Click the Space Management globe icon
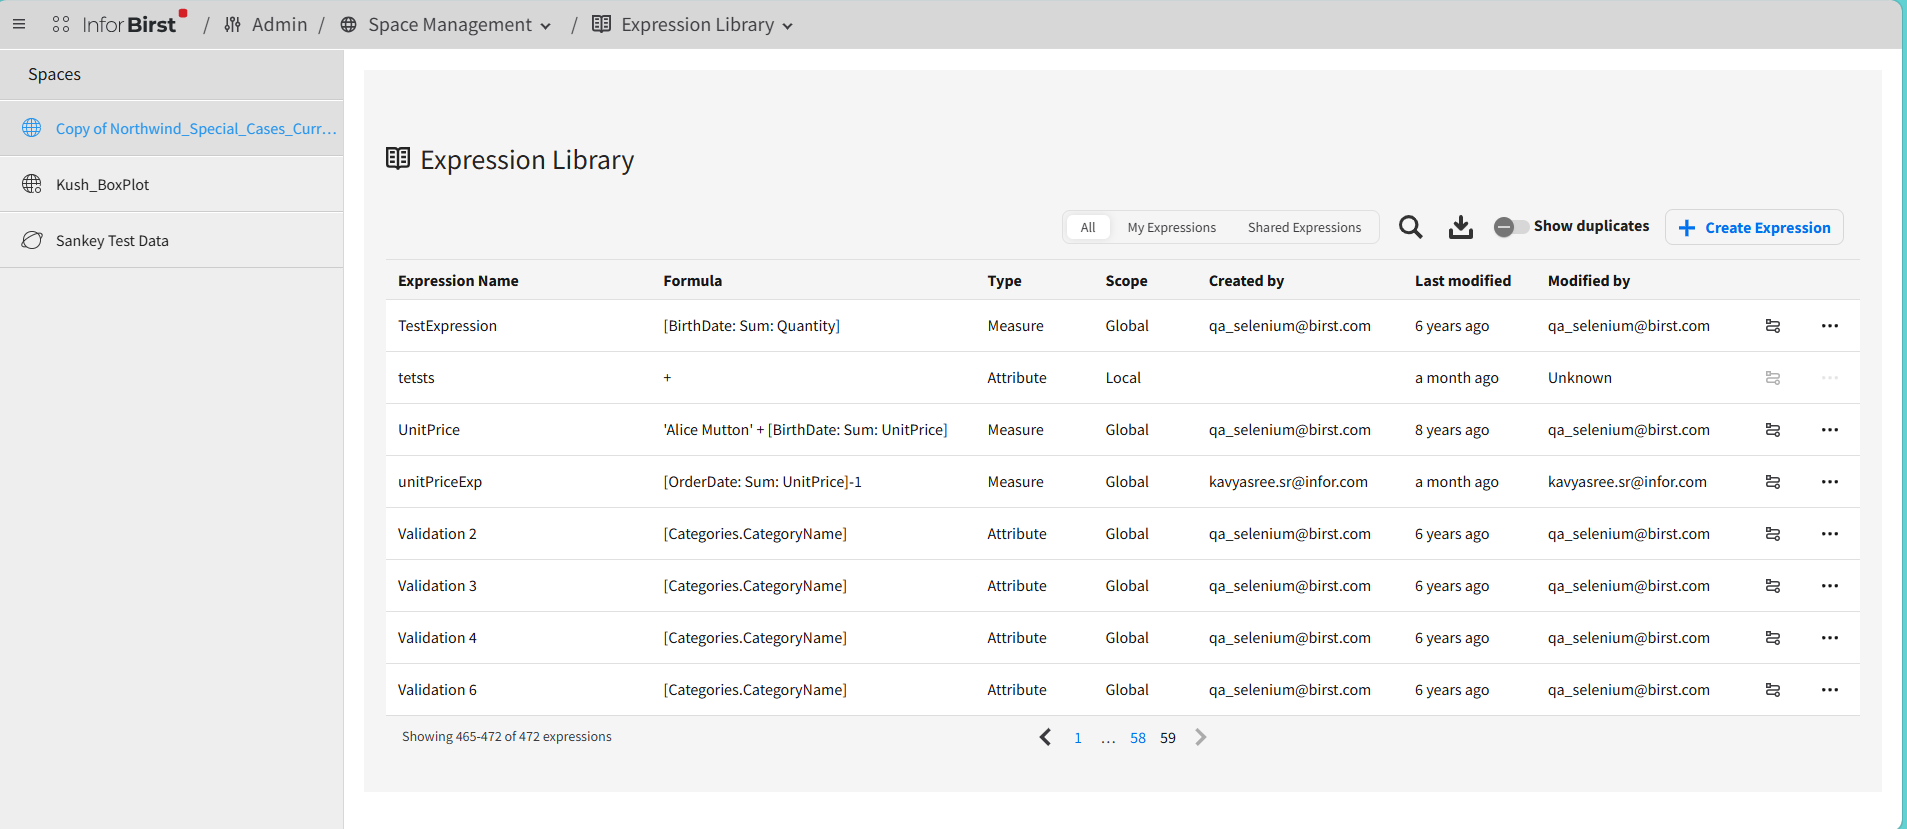 [348, 24]
